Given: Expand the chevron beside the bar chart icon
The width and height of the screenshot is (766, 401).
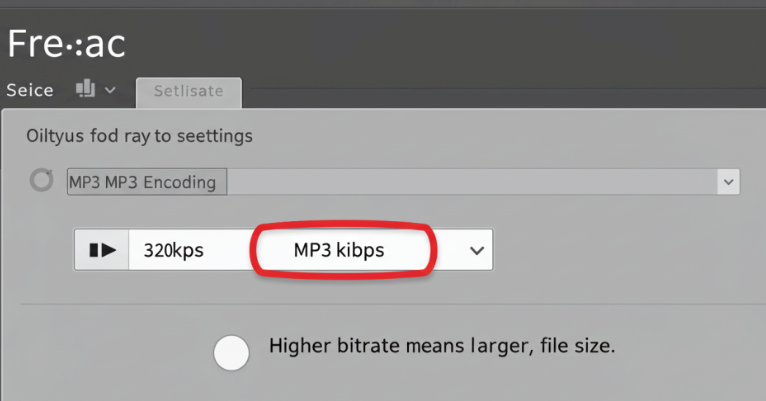Looking at the screenshot, I should tap(110, 90).
